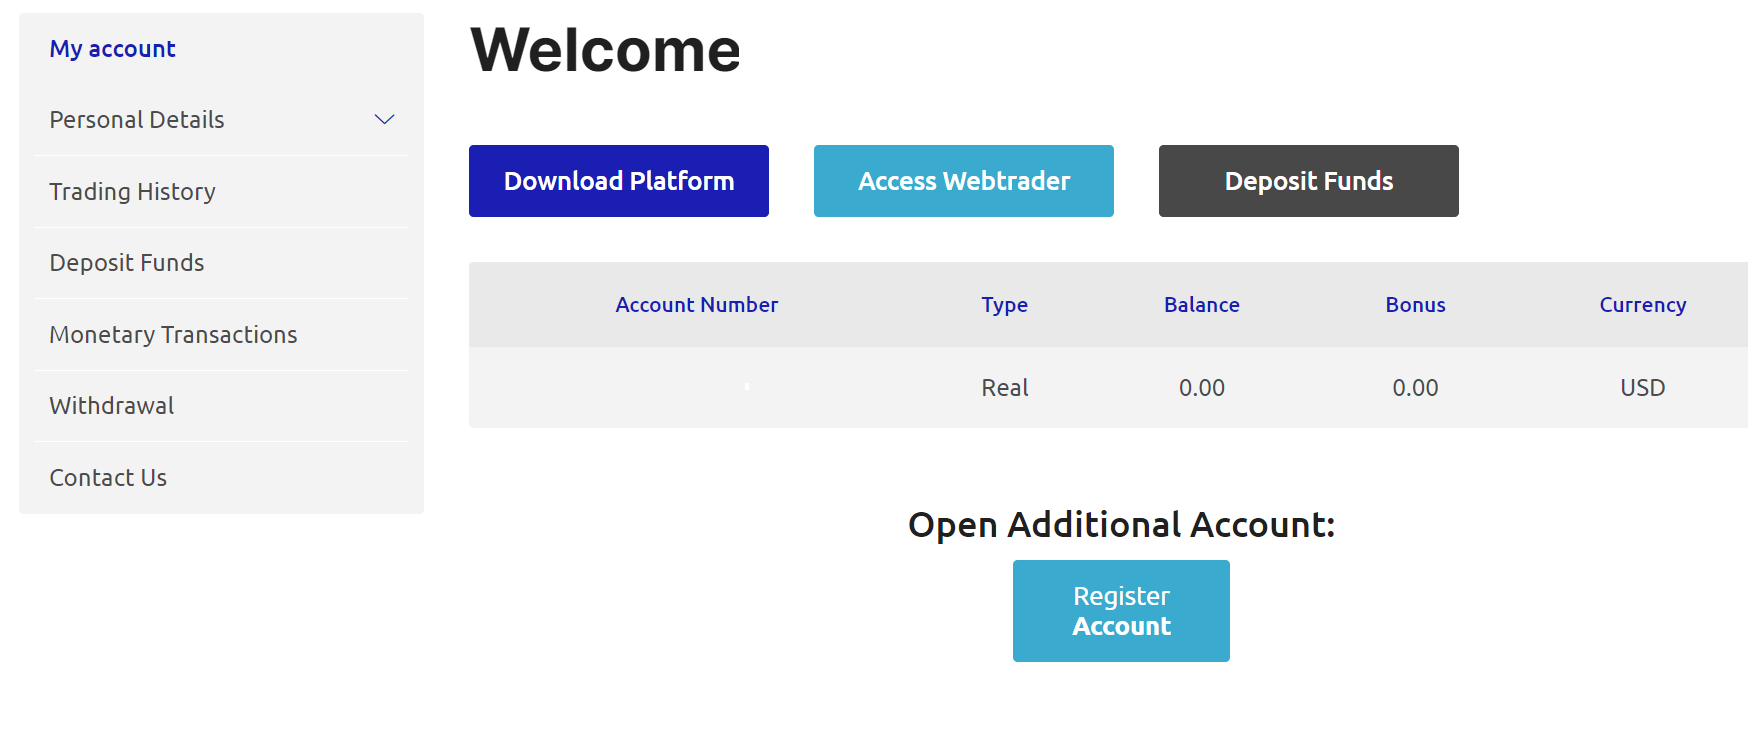Screen dimensions: 1748x747
Task: Select the Open Additional Account heading
Action: point(1121,525)
